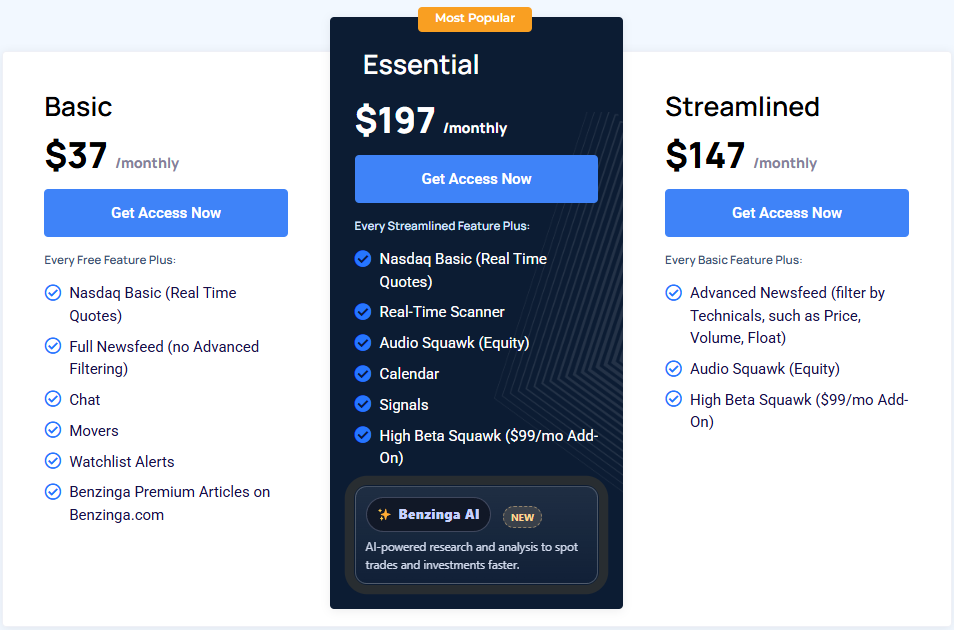Click Basic plan's Get Access Now button
The width and height of the screenshot is (954, 630).
tap(166, 213)
